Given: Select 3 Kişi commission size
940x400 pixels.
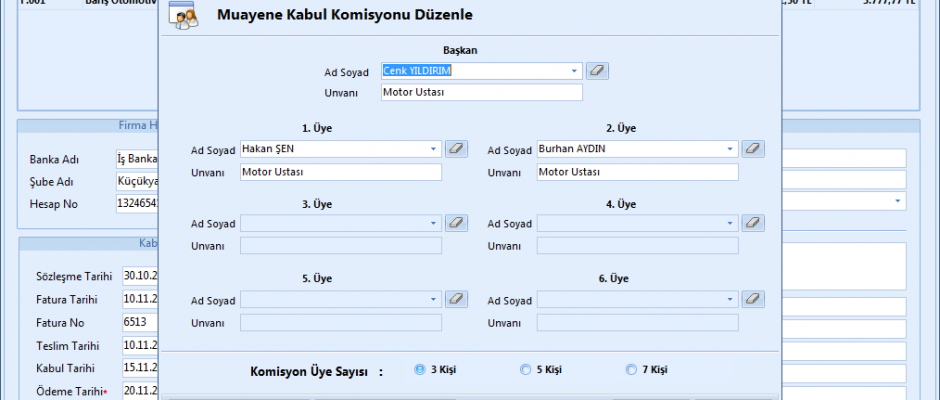Looking at the screenshot, I should [420, 369].
